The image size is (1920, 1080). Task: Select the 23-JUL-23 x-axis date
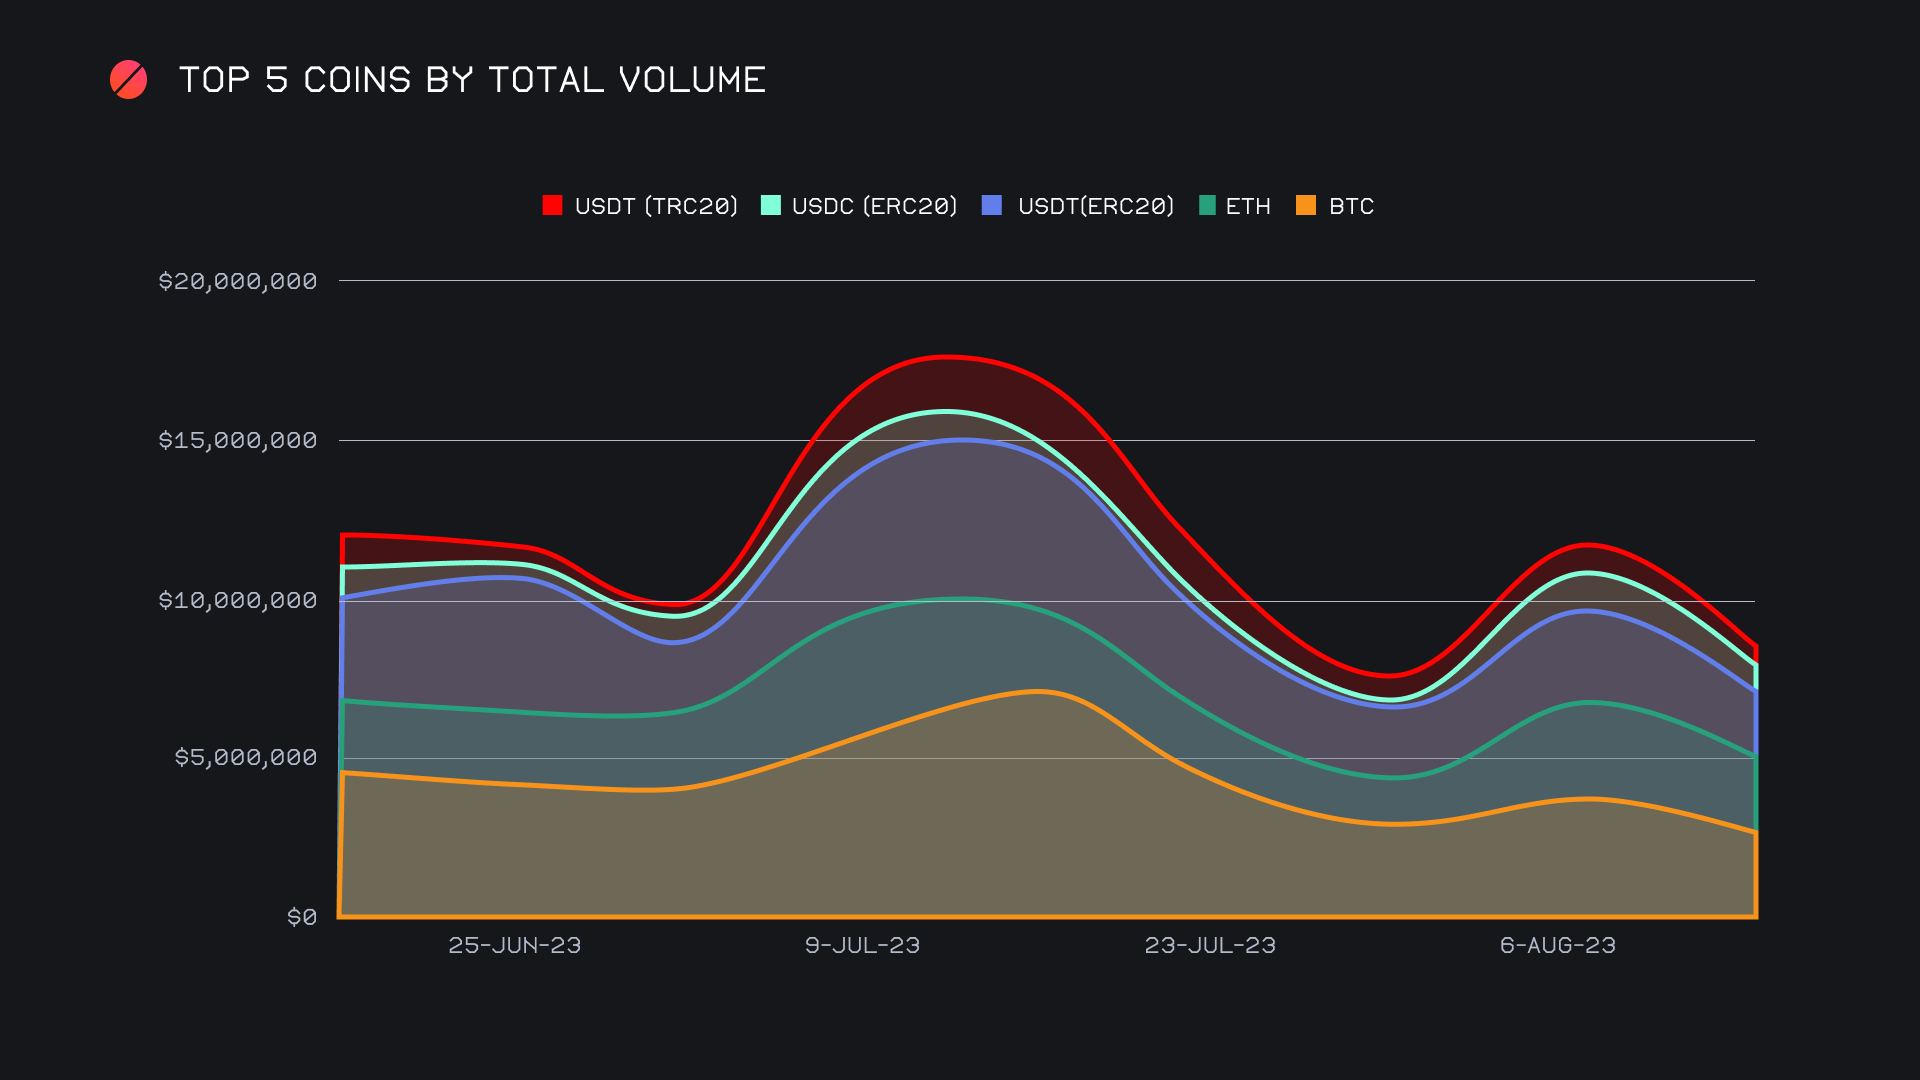(x=1210, y=945)
